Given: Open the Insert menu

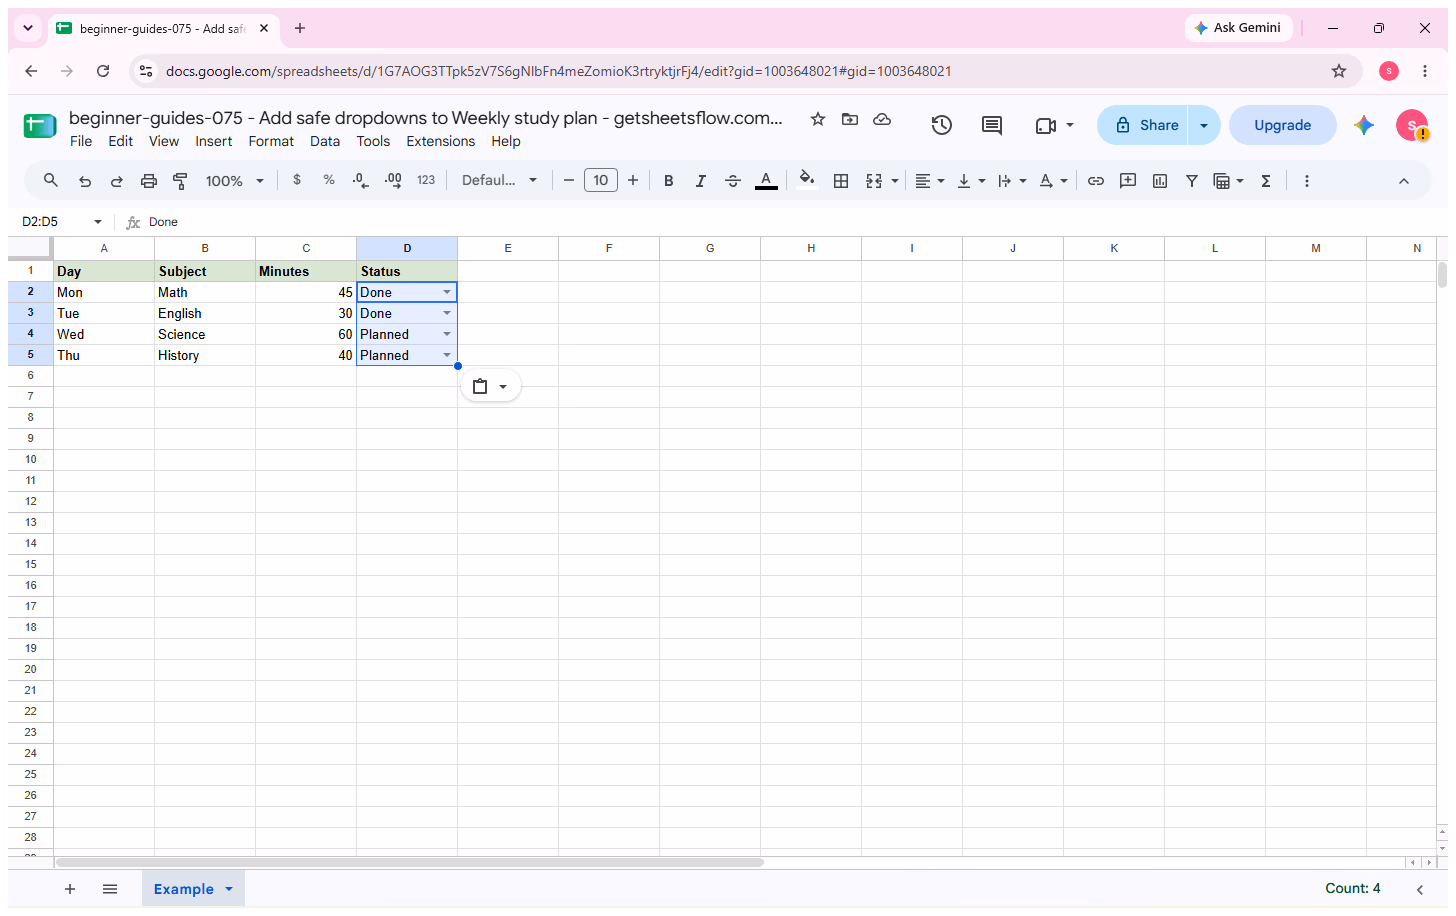Looking at the screenshot, I should pos(213,141).
